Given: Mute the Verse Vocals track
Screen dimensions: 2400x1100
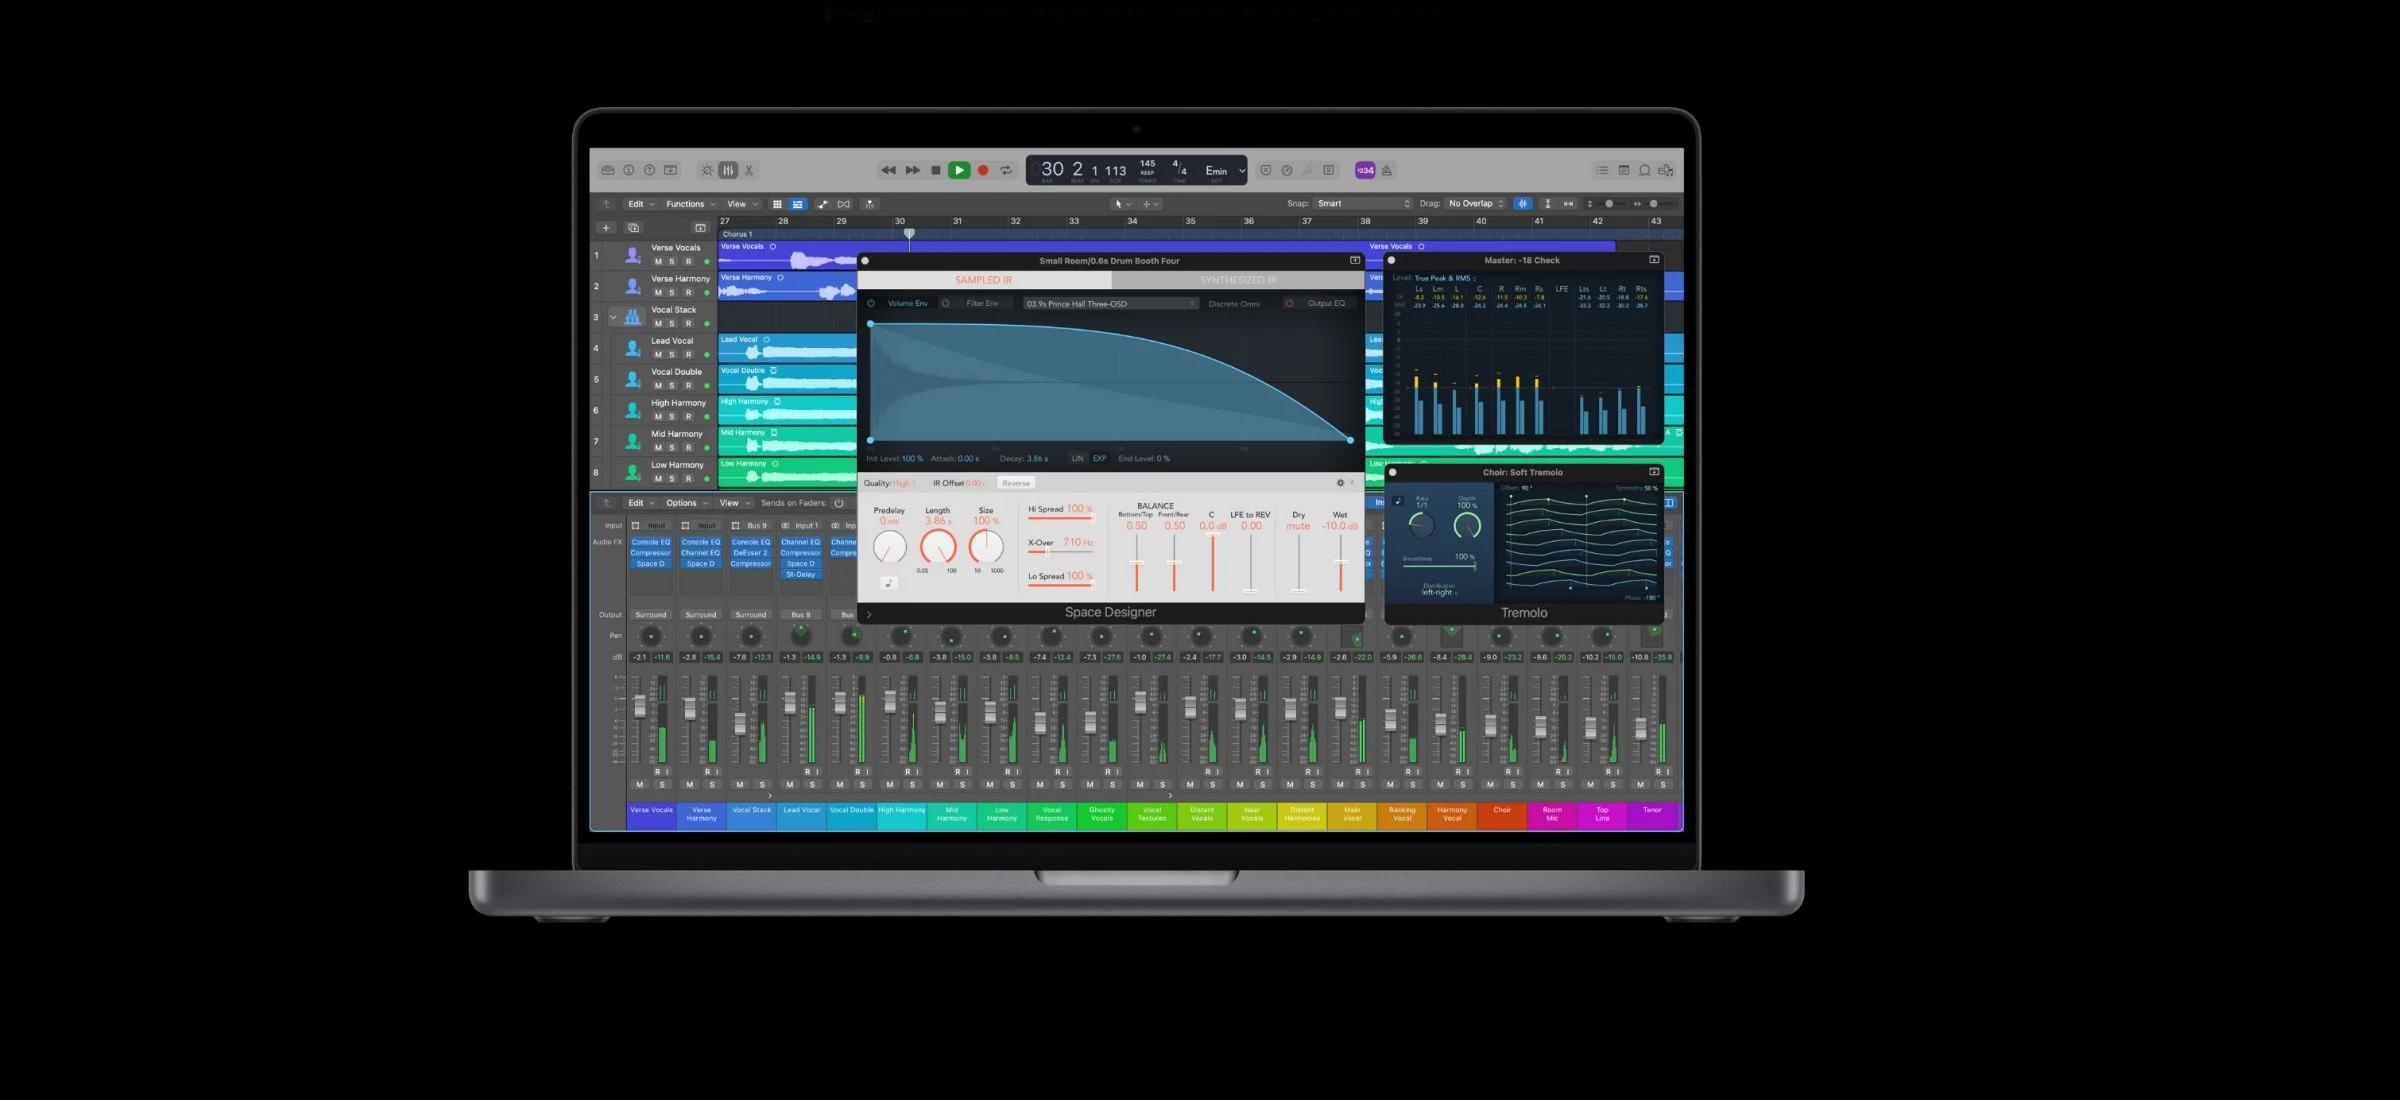Looking at the screenshot, I should (x=658, y=261).
